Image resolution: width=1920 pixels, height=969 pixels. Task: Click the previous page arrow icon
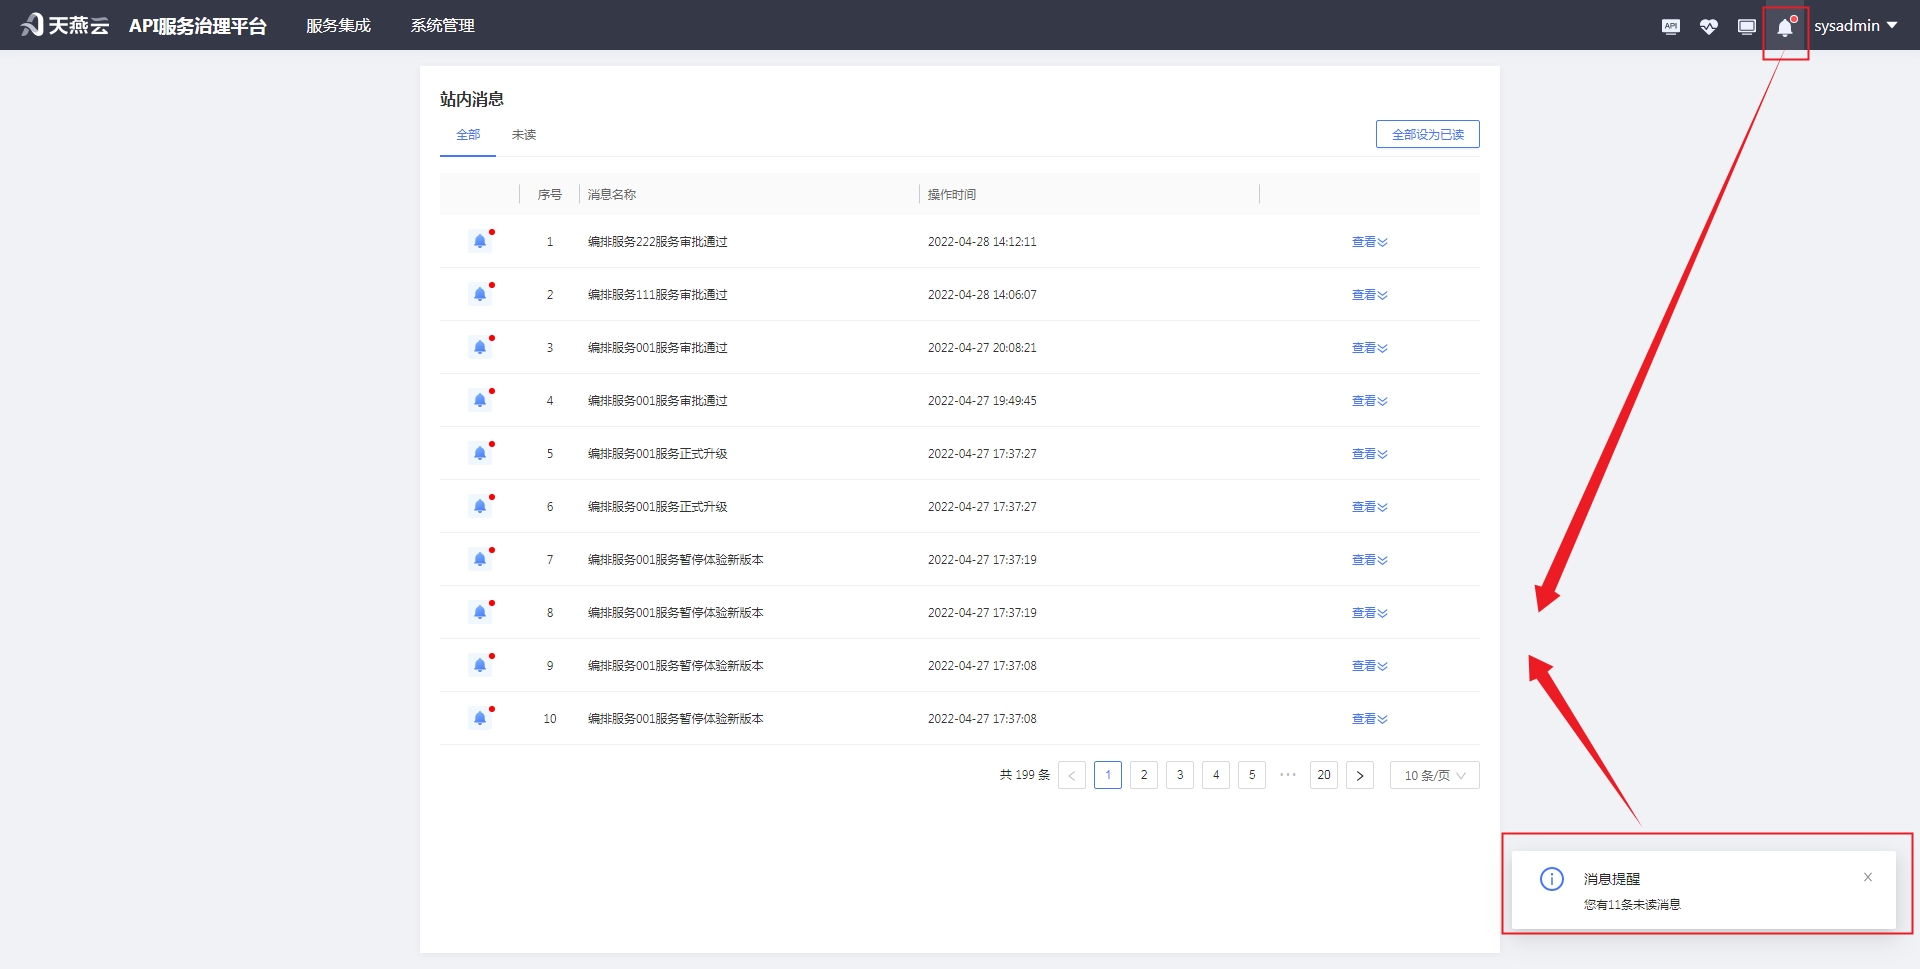tap(1071, 774)
